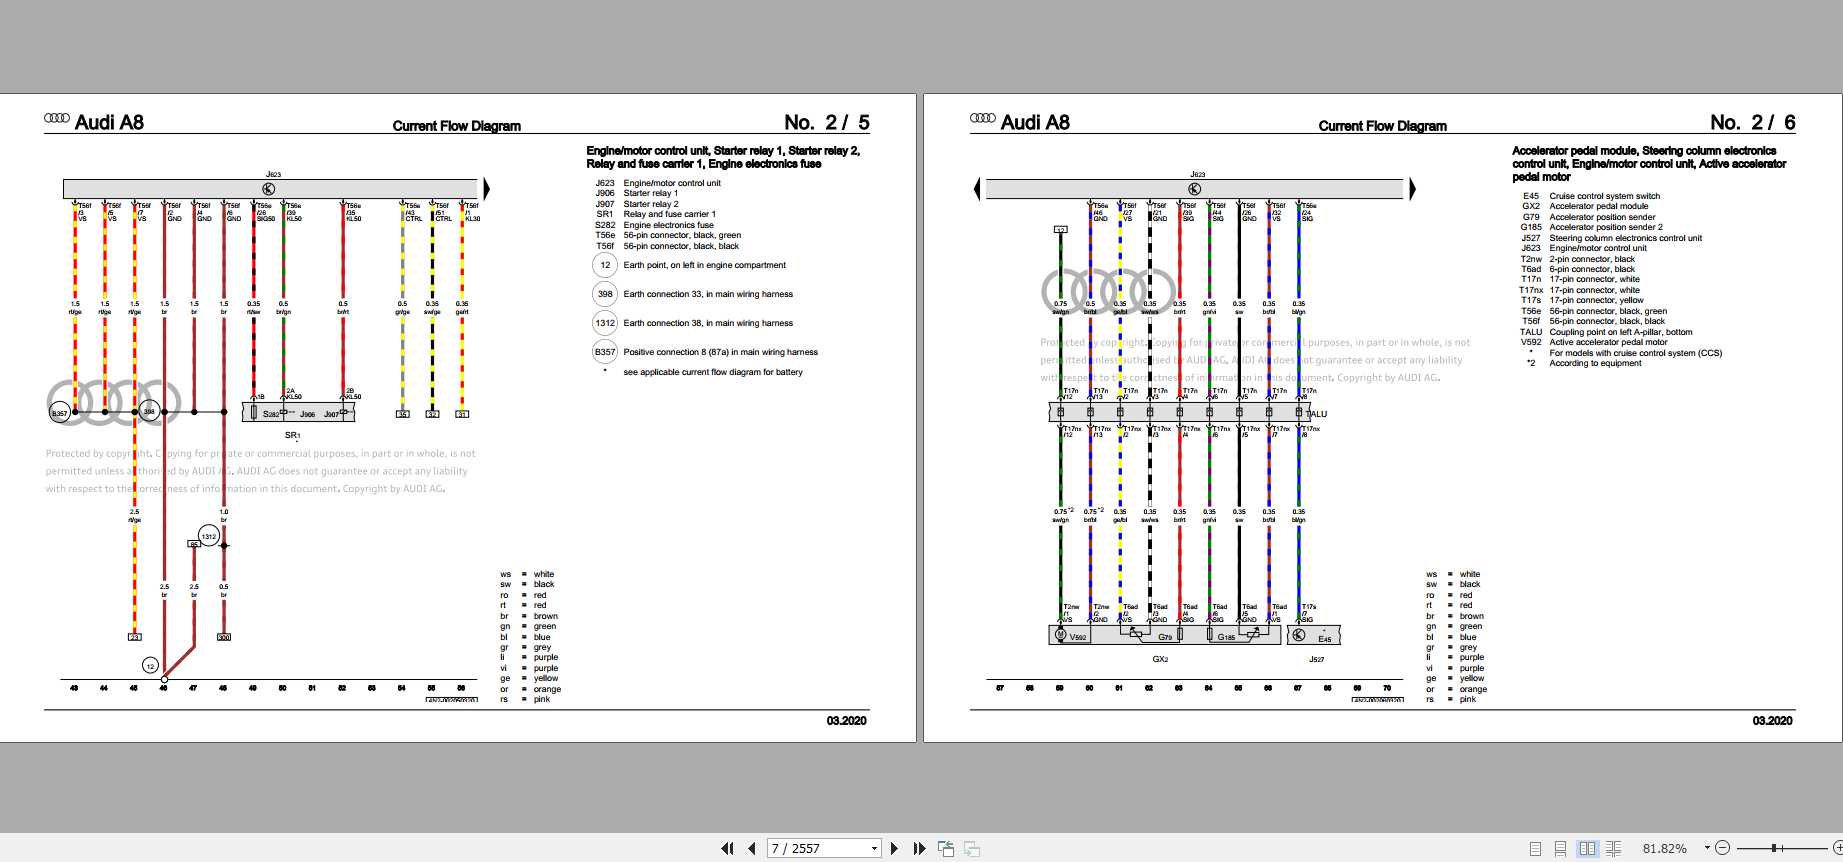
Task: Jump to the first page
Action: [727, 849]
